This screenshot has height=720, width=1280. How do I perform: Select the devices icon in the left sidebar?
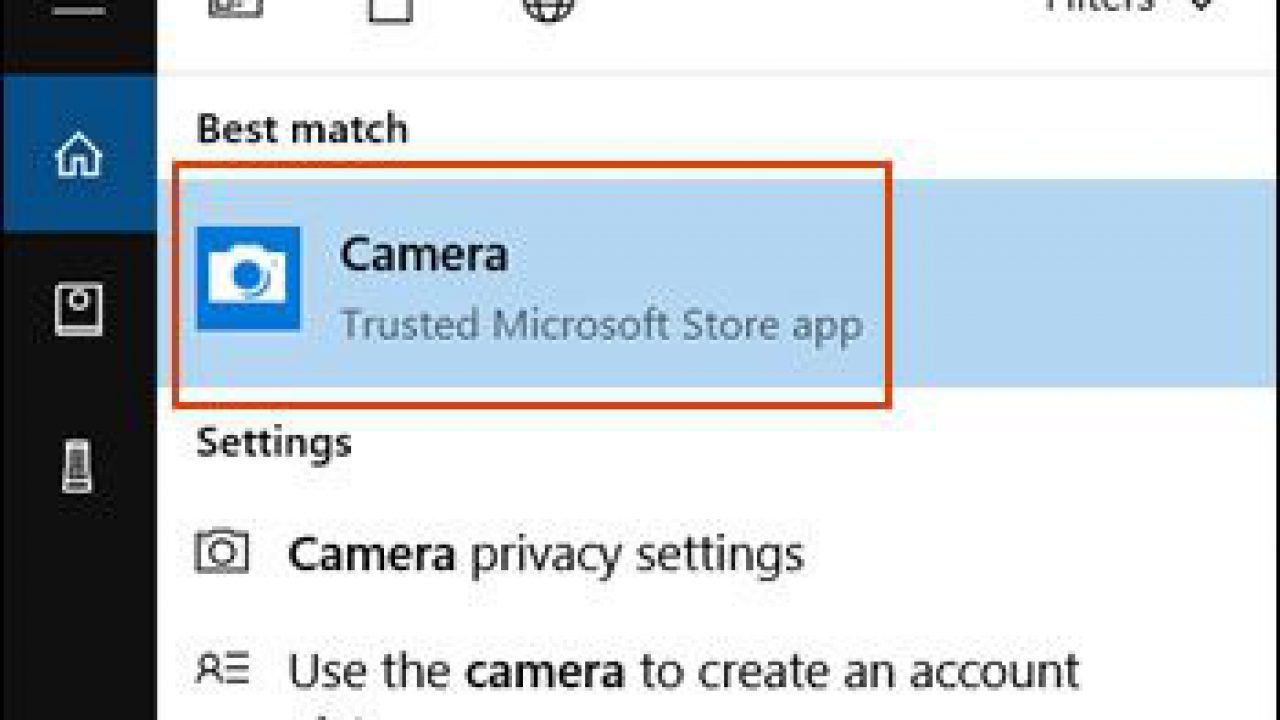click(78, 466)
